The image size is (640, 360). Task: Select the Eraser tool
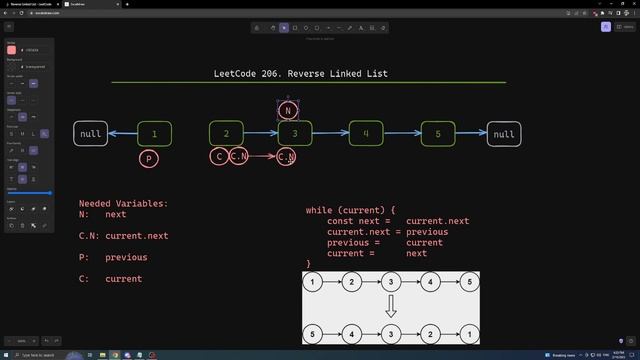click(383, 28)
